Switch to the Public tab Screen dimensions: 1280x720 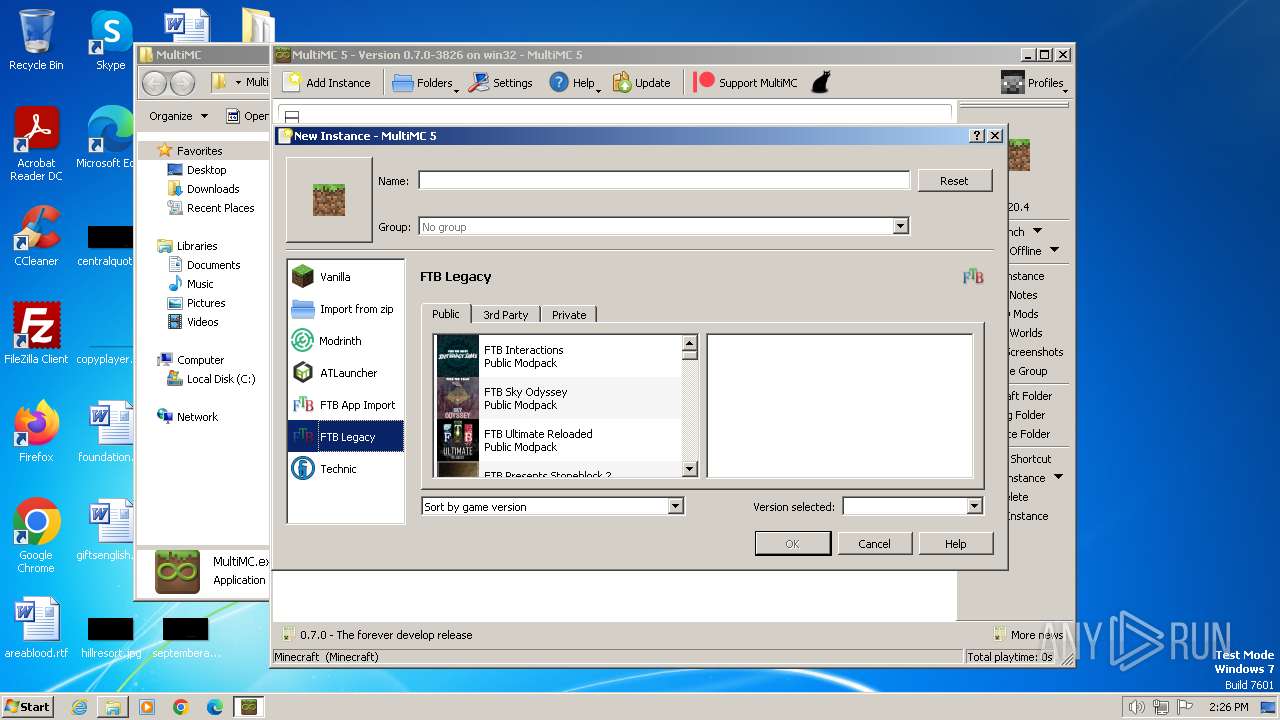click(445, 314)
